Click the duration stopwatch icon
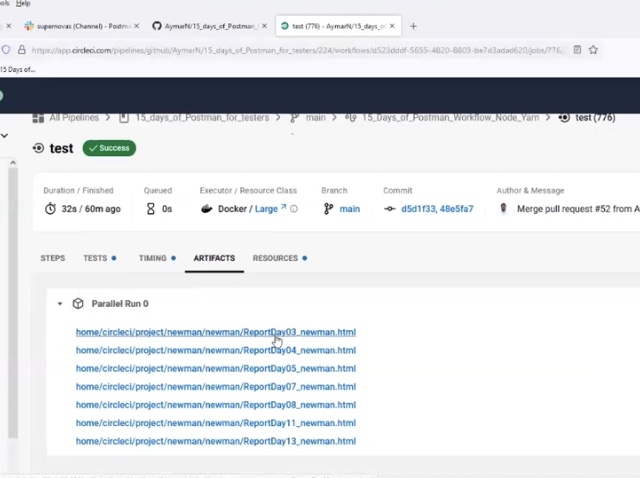This screenshot has height=478, width=640. (50, 209)
